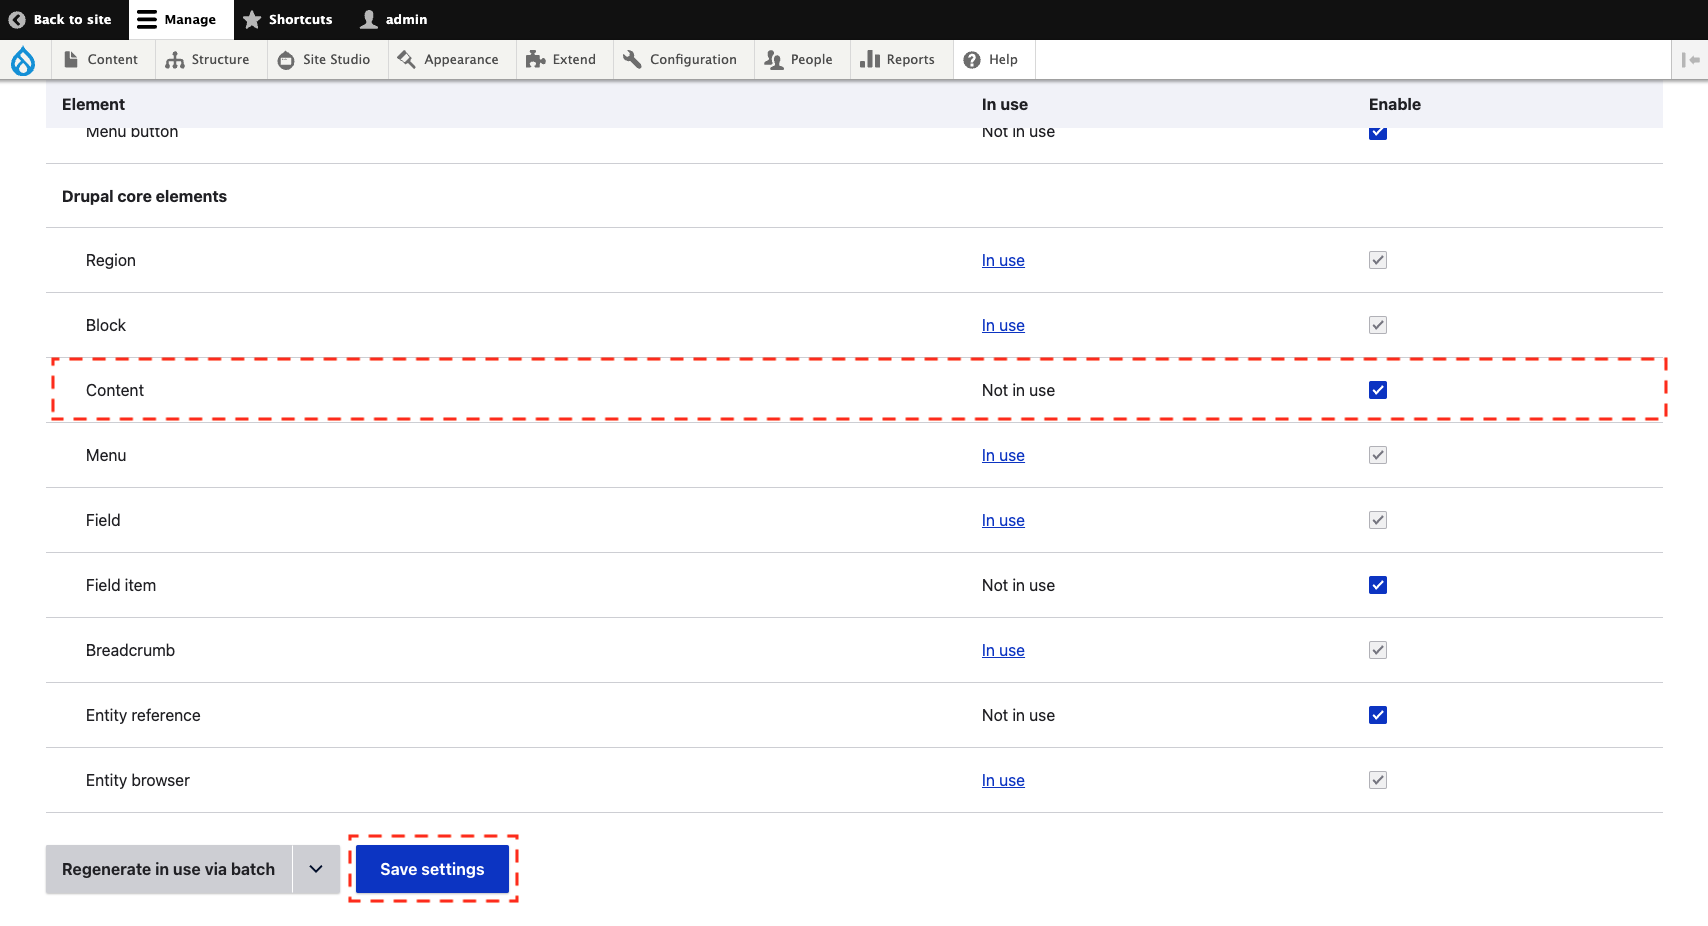This screenshot has height=926, width=1708.
Task: Click the People icon
Action: pyautogui.click(x=773, y=60)
